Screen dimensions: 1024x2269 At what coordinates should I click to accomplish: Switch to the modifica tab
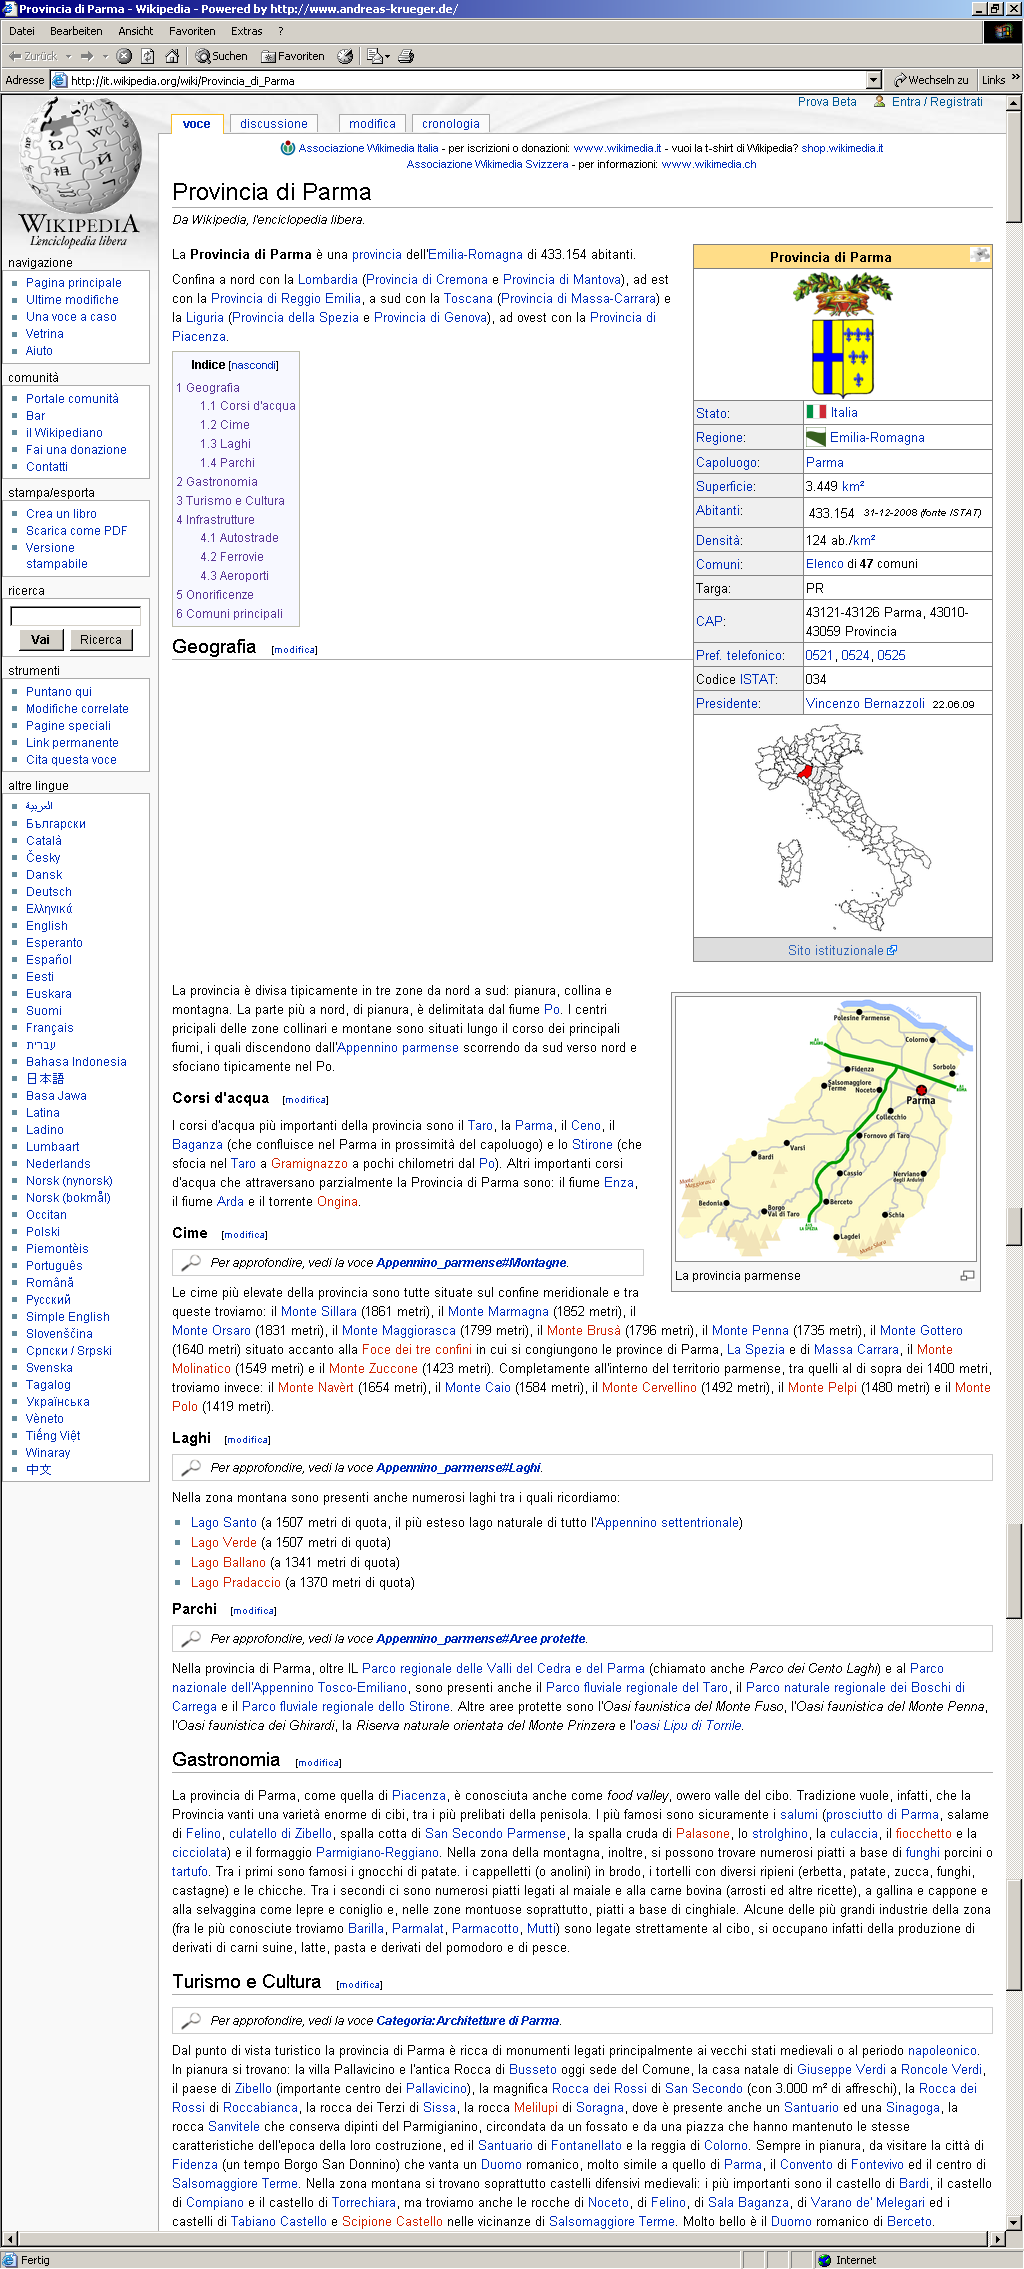[373, 124]
